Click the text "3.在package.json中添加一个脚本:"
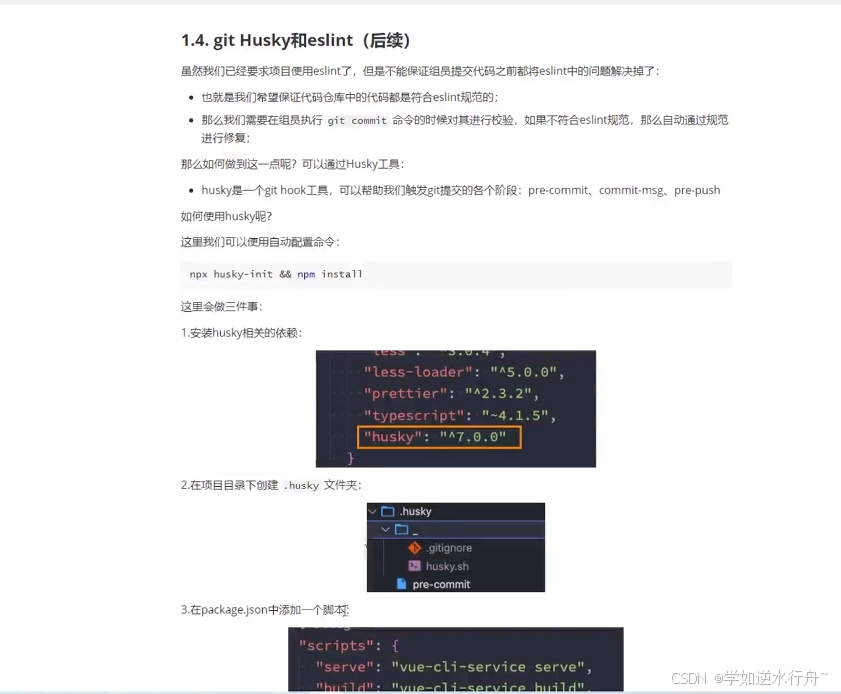Screen dimensions: 841x694 pos(265,610)
